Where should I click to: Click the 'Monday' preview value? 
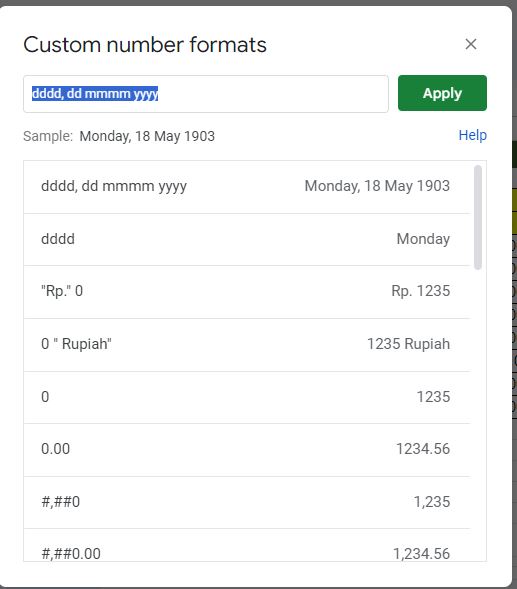[423, 239]
